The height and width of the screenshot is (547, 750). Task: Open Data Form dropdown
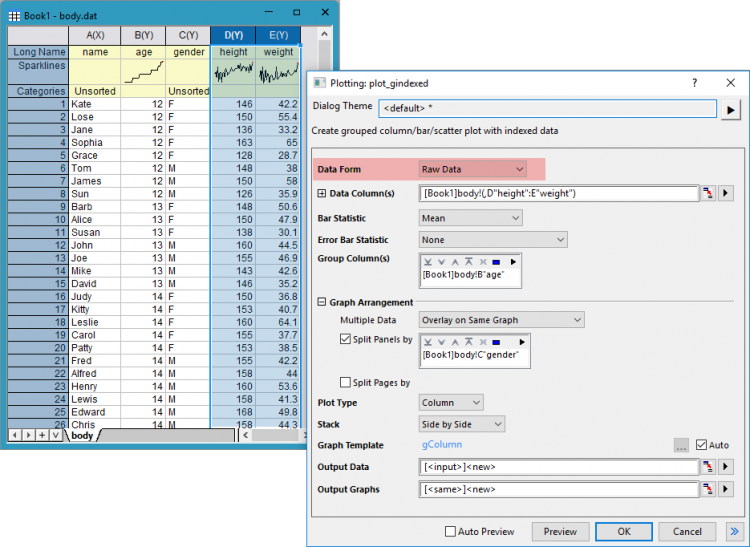472,169
